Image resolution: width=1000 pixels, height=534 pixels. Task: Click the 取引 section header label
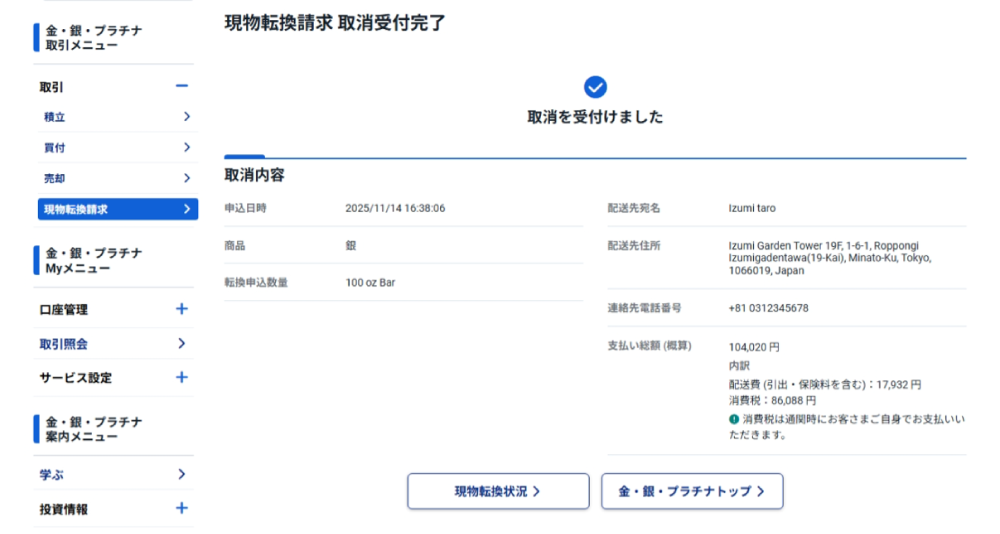[52, 88]
